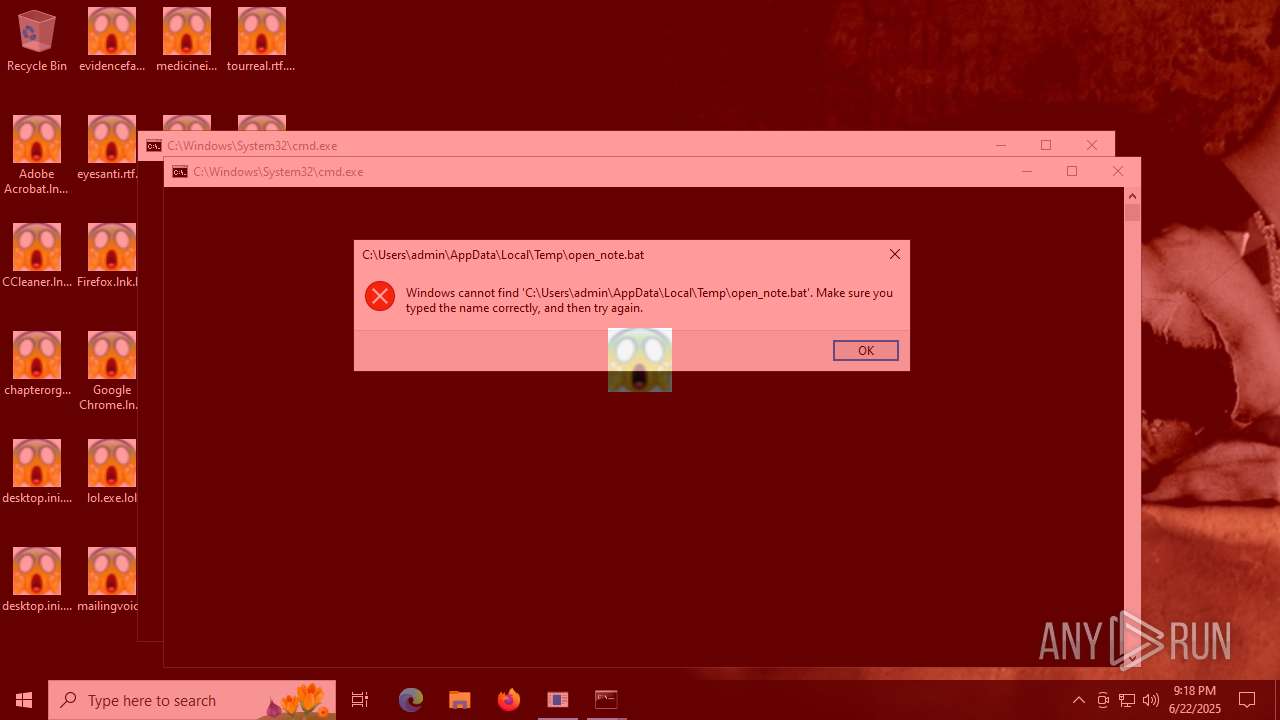The width and height of the screenshot is (1280, 720).
Task: Switch to the purple taskbar app
Action: (558, 700)
